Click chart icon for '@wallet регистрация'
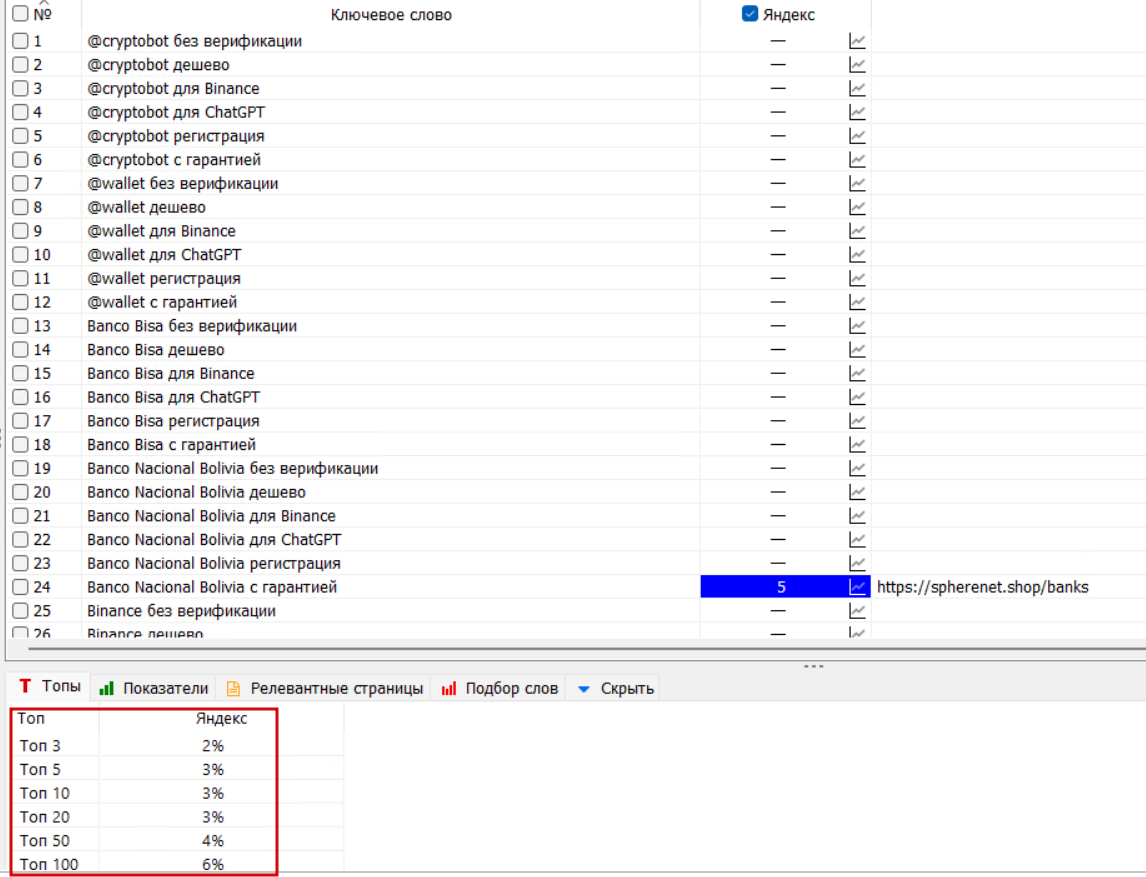Image resolution: width=1146 pixels, height=877 pixels. coord(857,279)
